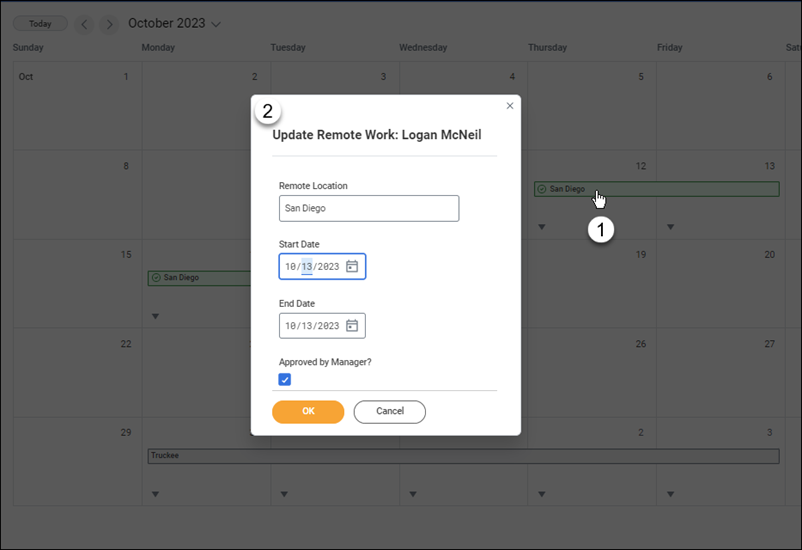Expand Friday October 13 day arrow
802x550 pixels.
[671, 227]
